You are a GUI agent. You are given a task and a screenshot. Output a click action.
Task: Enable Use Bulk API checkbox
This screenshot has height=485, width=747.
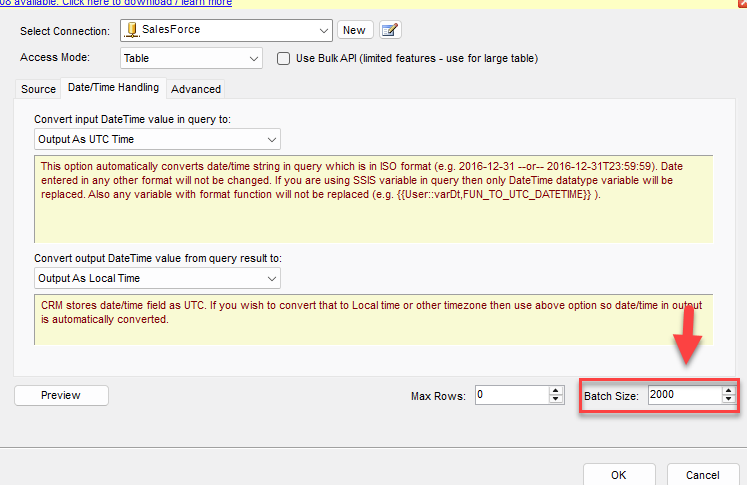(284, 58)
